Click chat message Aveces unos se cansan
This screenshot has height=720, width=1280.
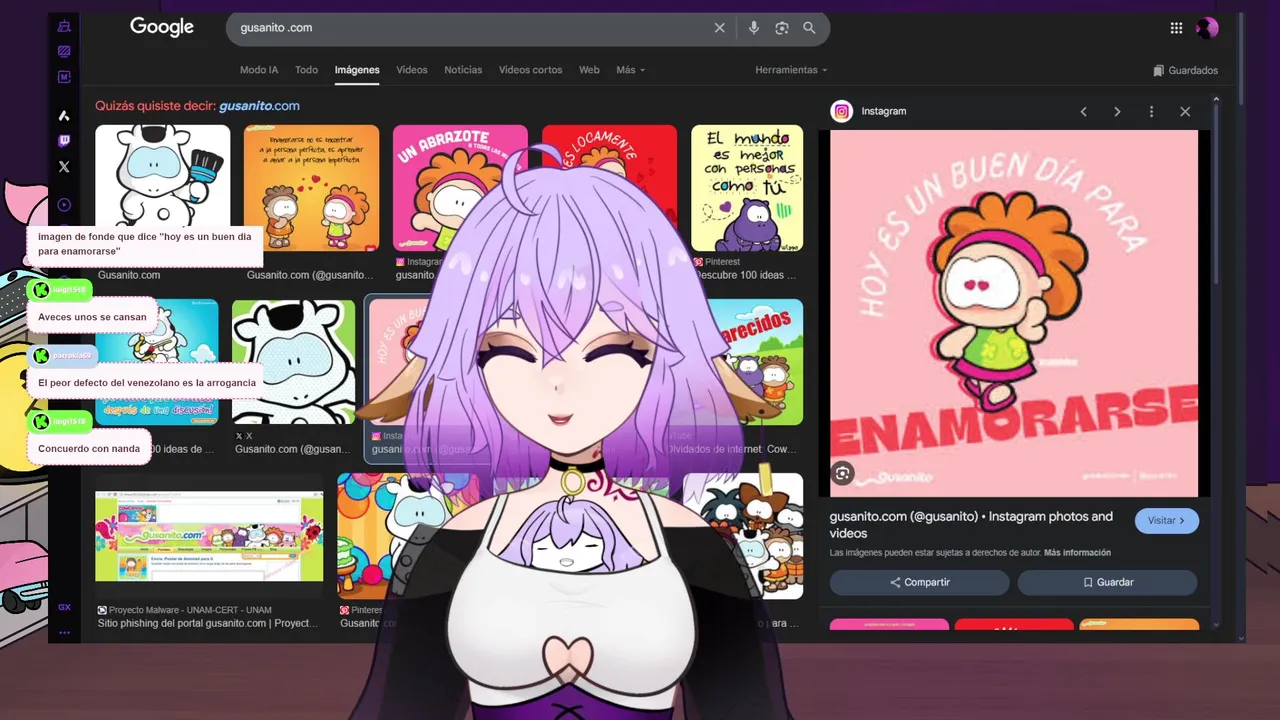pyautogui.click(x=92, y=317)
